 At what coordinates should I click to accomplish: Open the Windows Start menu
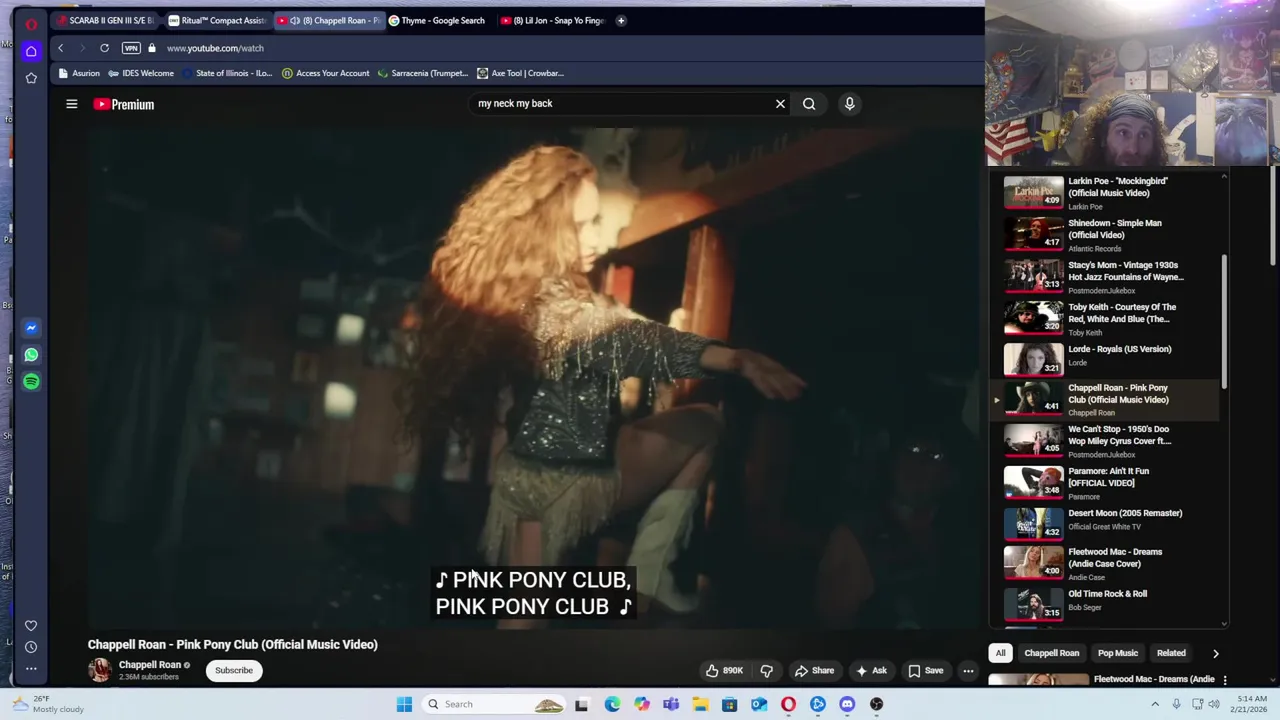[404, 704]
